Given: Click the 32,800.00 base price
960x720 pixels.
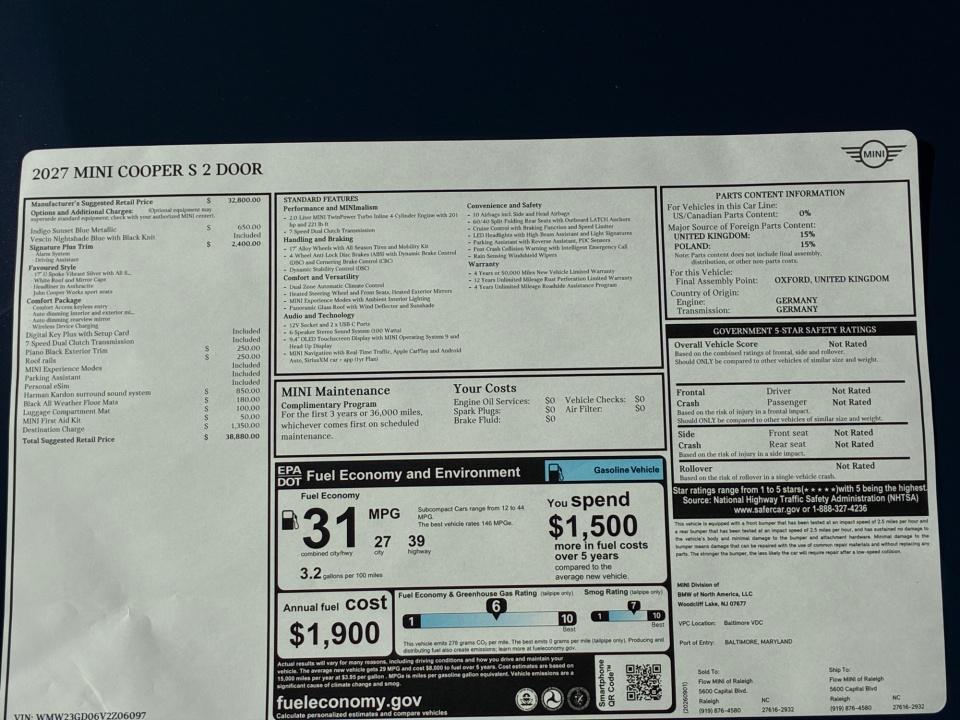Looking at the screenshot, I should (x=244, y=200).
